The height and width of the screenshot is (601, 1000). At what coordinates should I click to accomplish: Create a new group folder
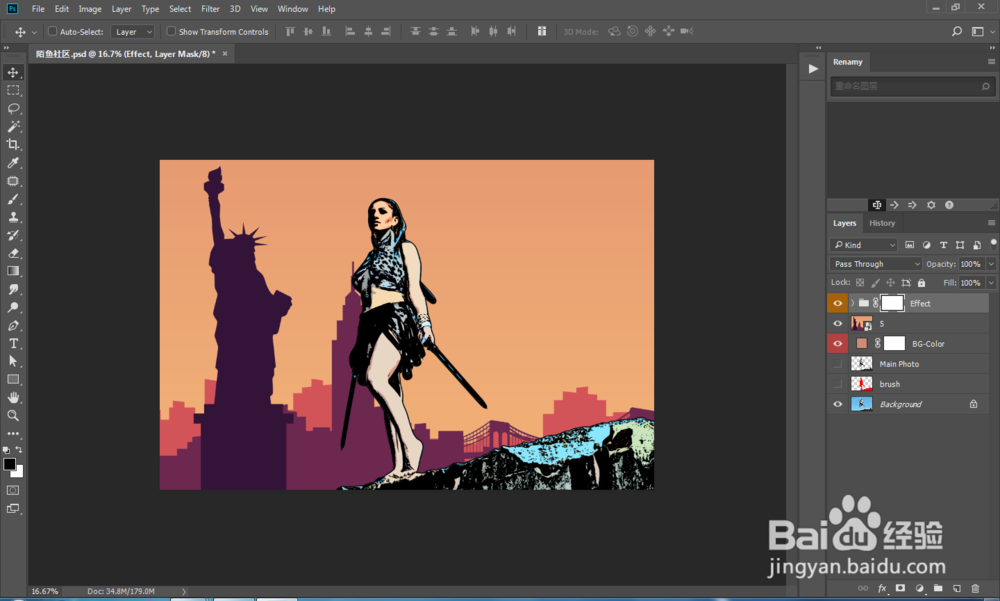pos(938,588)
